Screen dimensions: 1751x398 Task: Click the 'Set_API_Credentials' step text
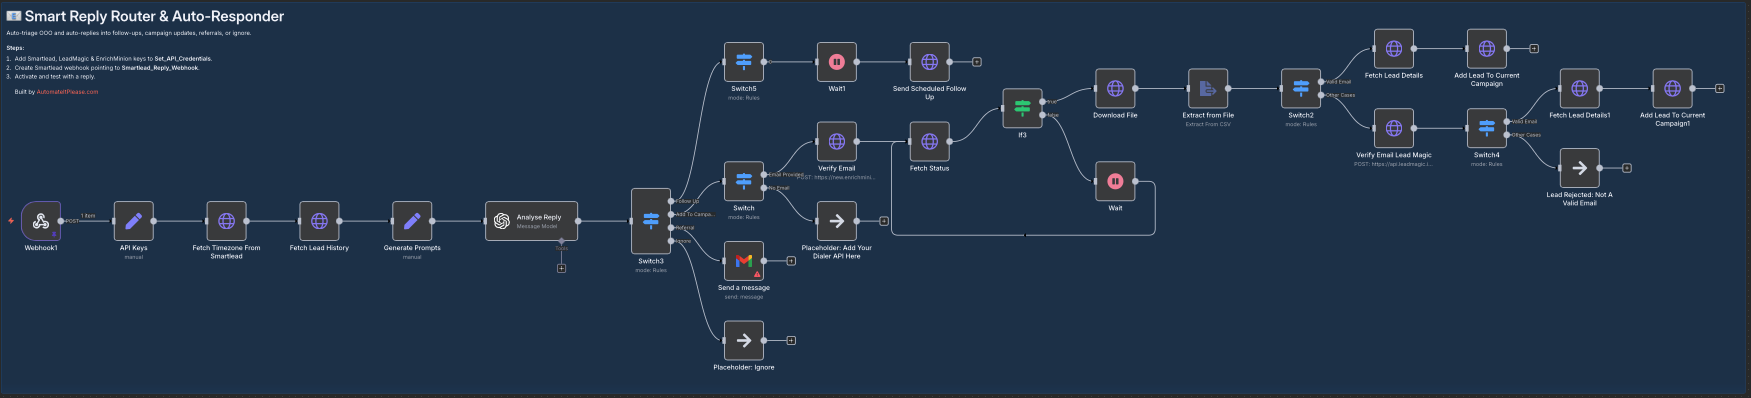[x=182, y=59]
